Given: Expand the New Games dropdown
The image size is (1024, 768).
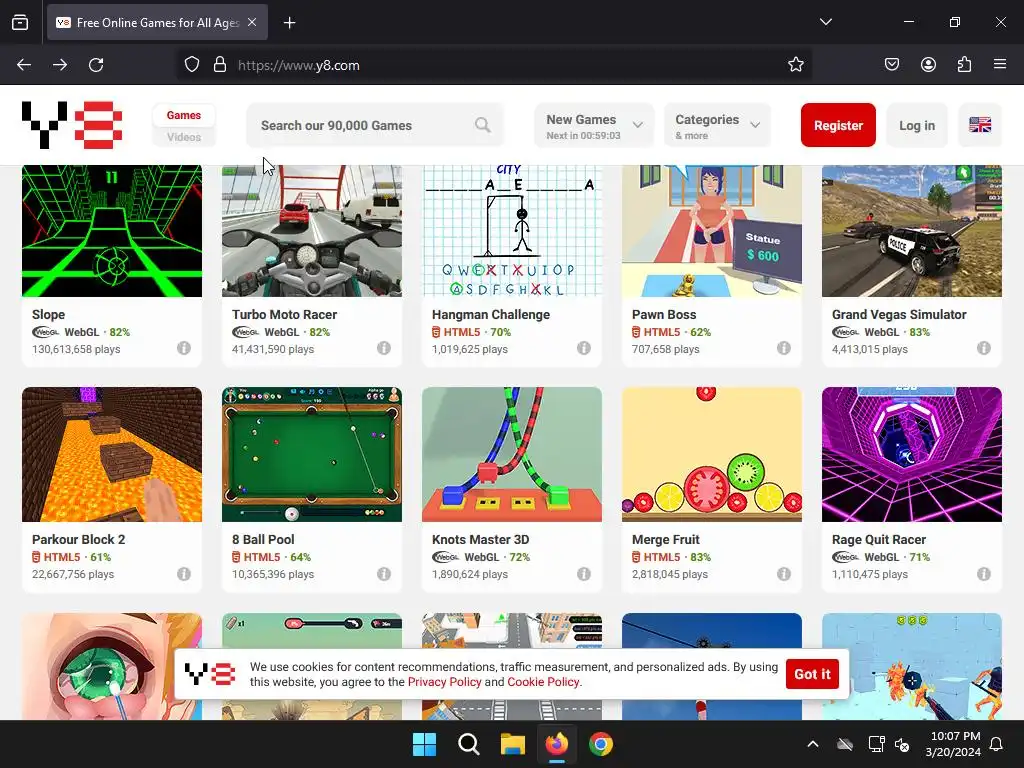Looking at the screenshot, I should [594, 125].
